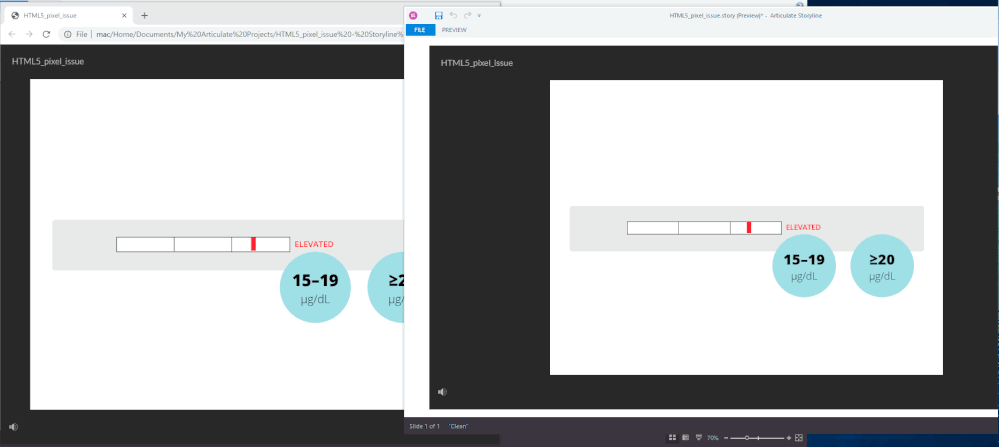Screen dimensions: 999x447
Task: Redo action in Storyline toolbar
Action: 467,15
